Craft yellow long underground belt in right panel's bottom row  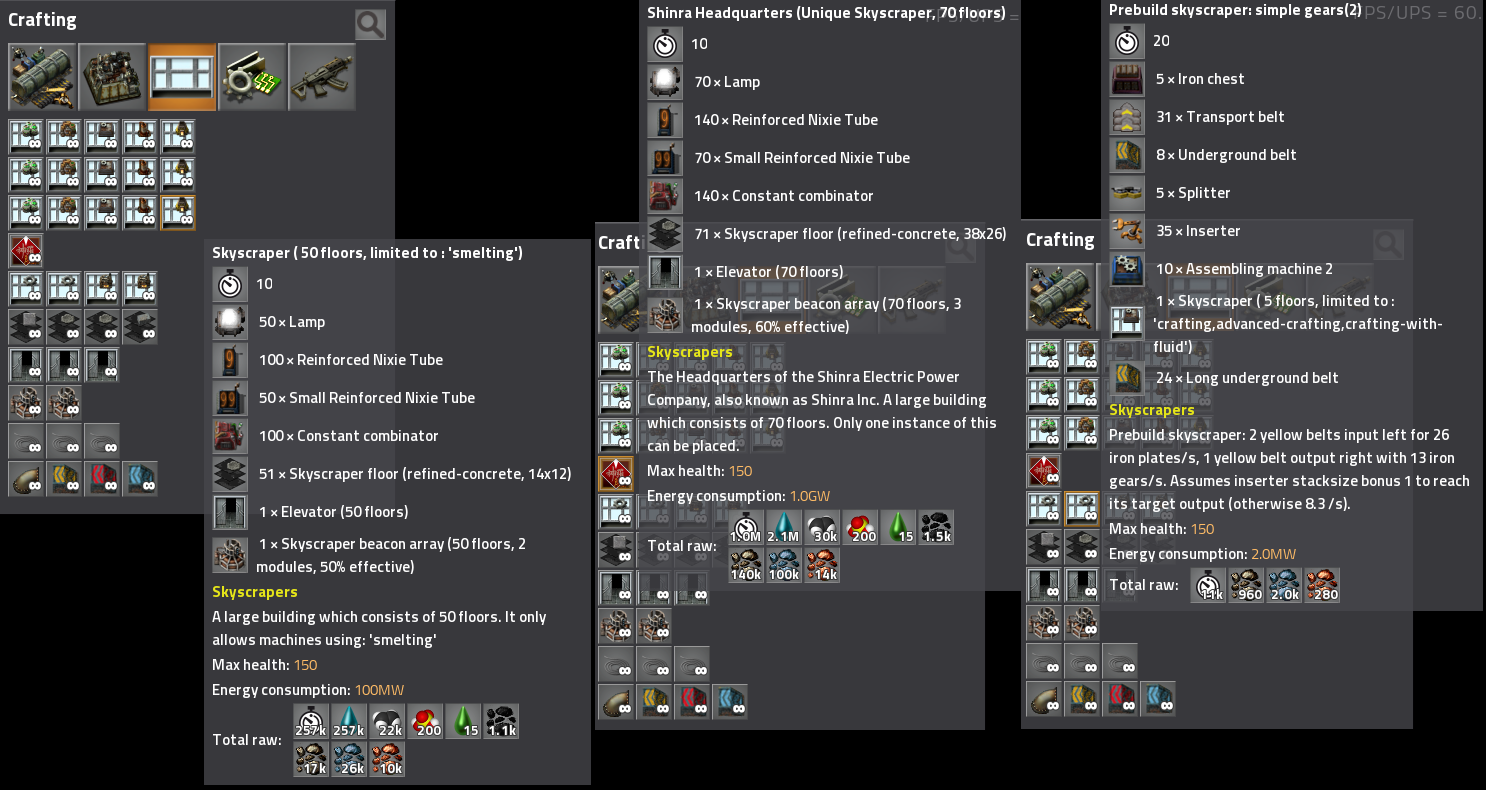tap(1082, 699)
